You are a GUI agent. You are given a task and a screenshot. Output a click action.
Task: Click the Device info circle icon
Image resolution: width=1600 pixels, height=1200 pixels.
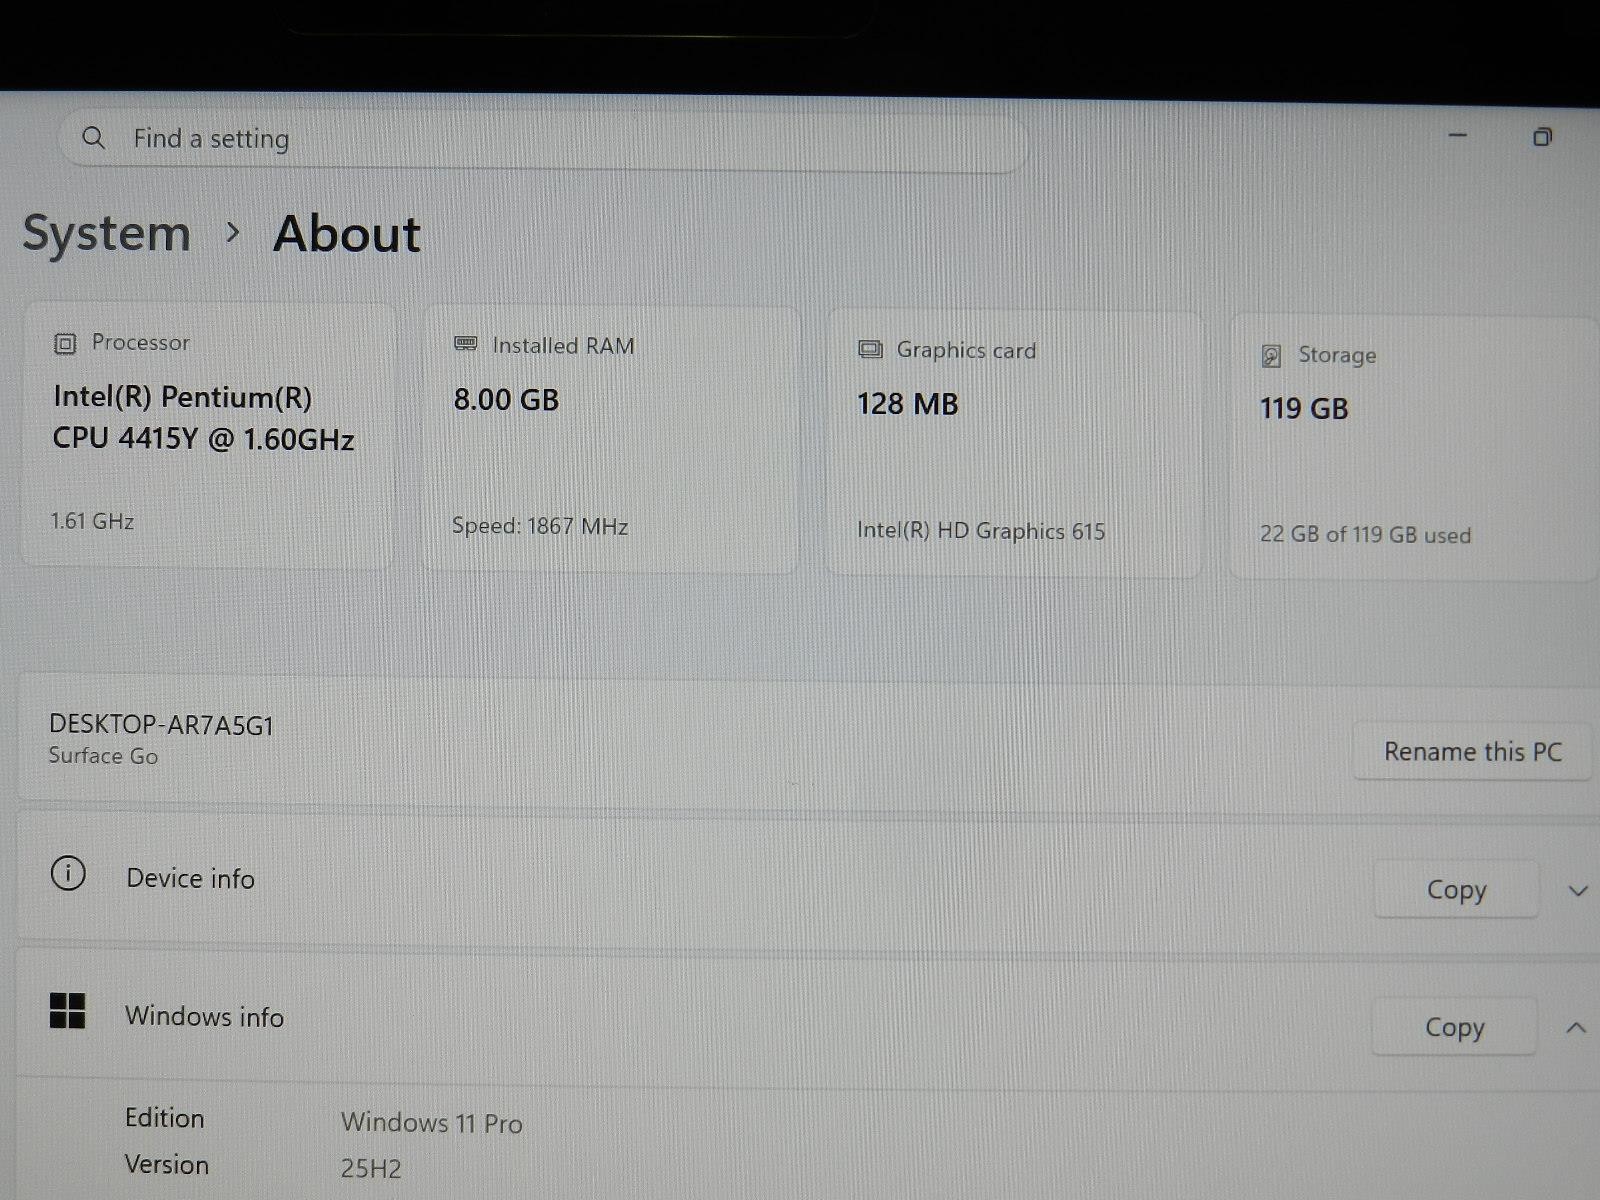[x=68, y=873]
